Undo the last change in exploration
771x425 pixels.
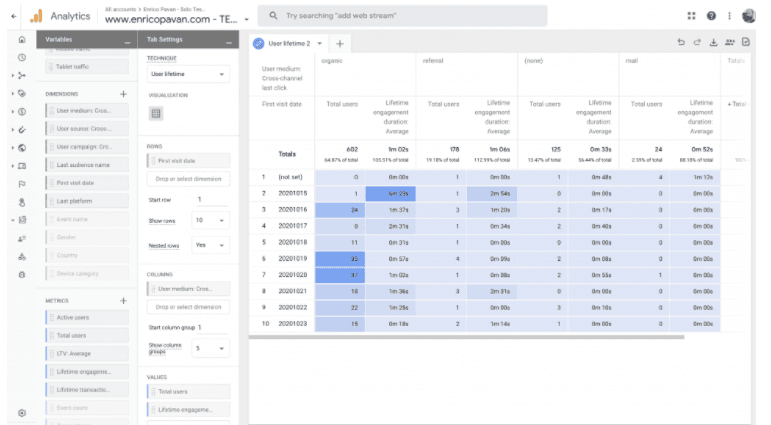(681, 43)
